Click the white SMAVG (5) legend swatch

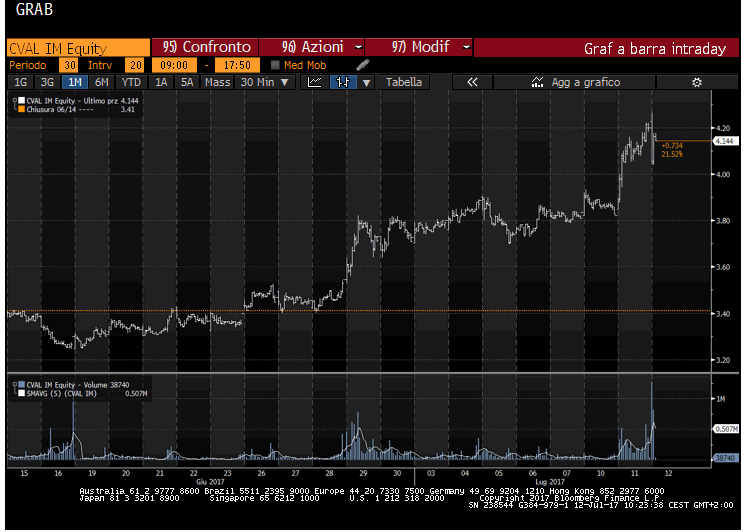(21, 393)
